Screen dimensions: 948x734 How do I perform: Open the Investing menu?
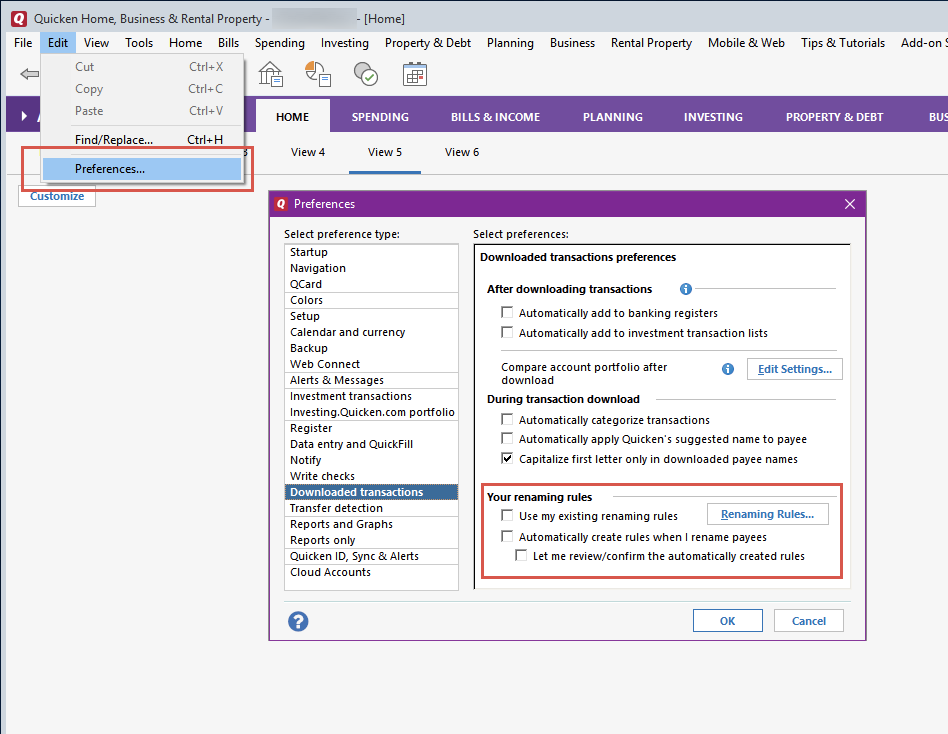pyautogui.click(x=344, y=43)
